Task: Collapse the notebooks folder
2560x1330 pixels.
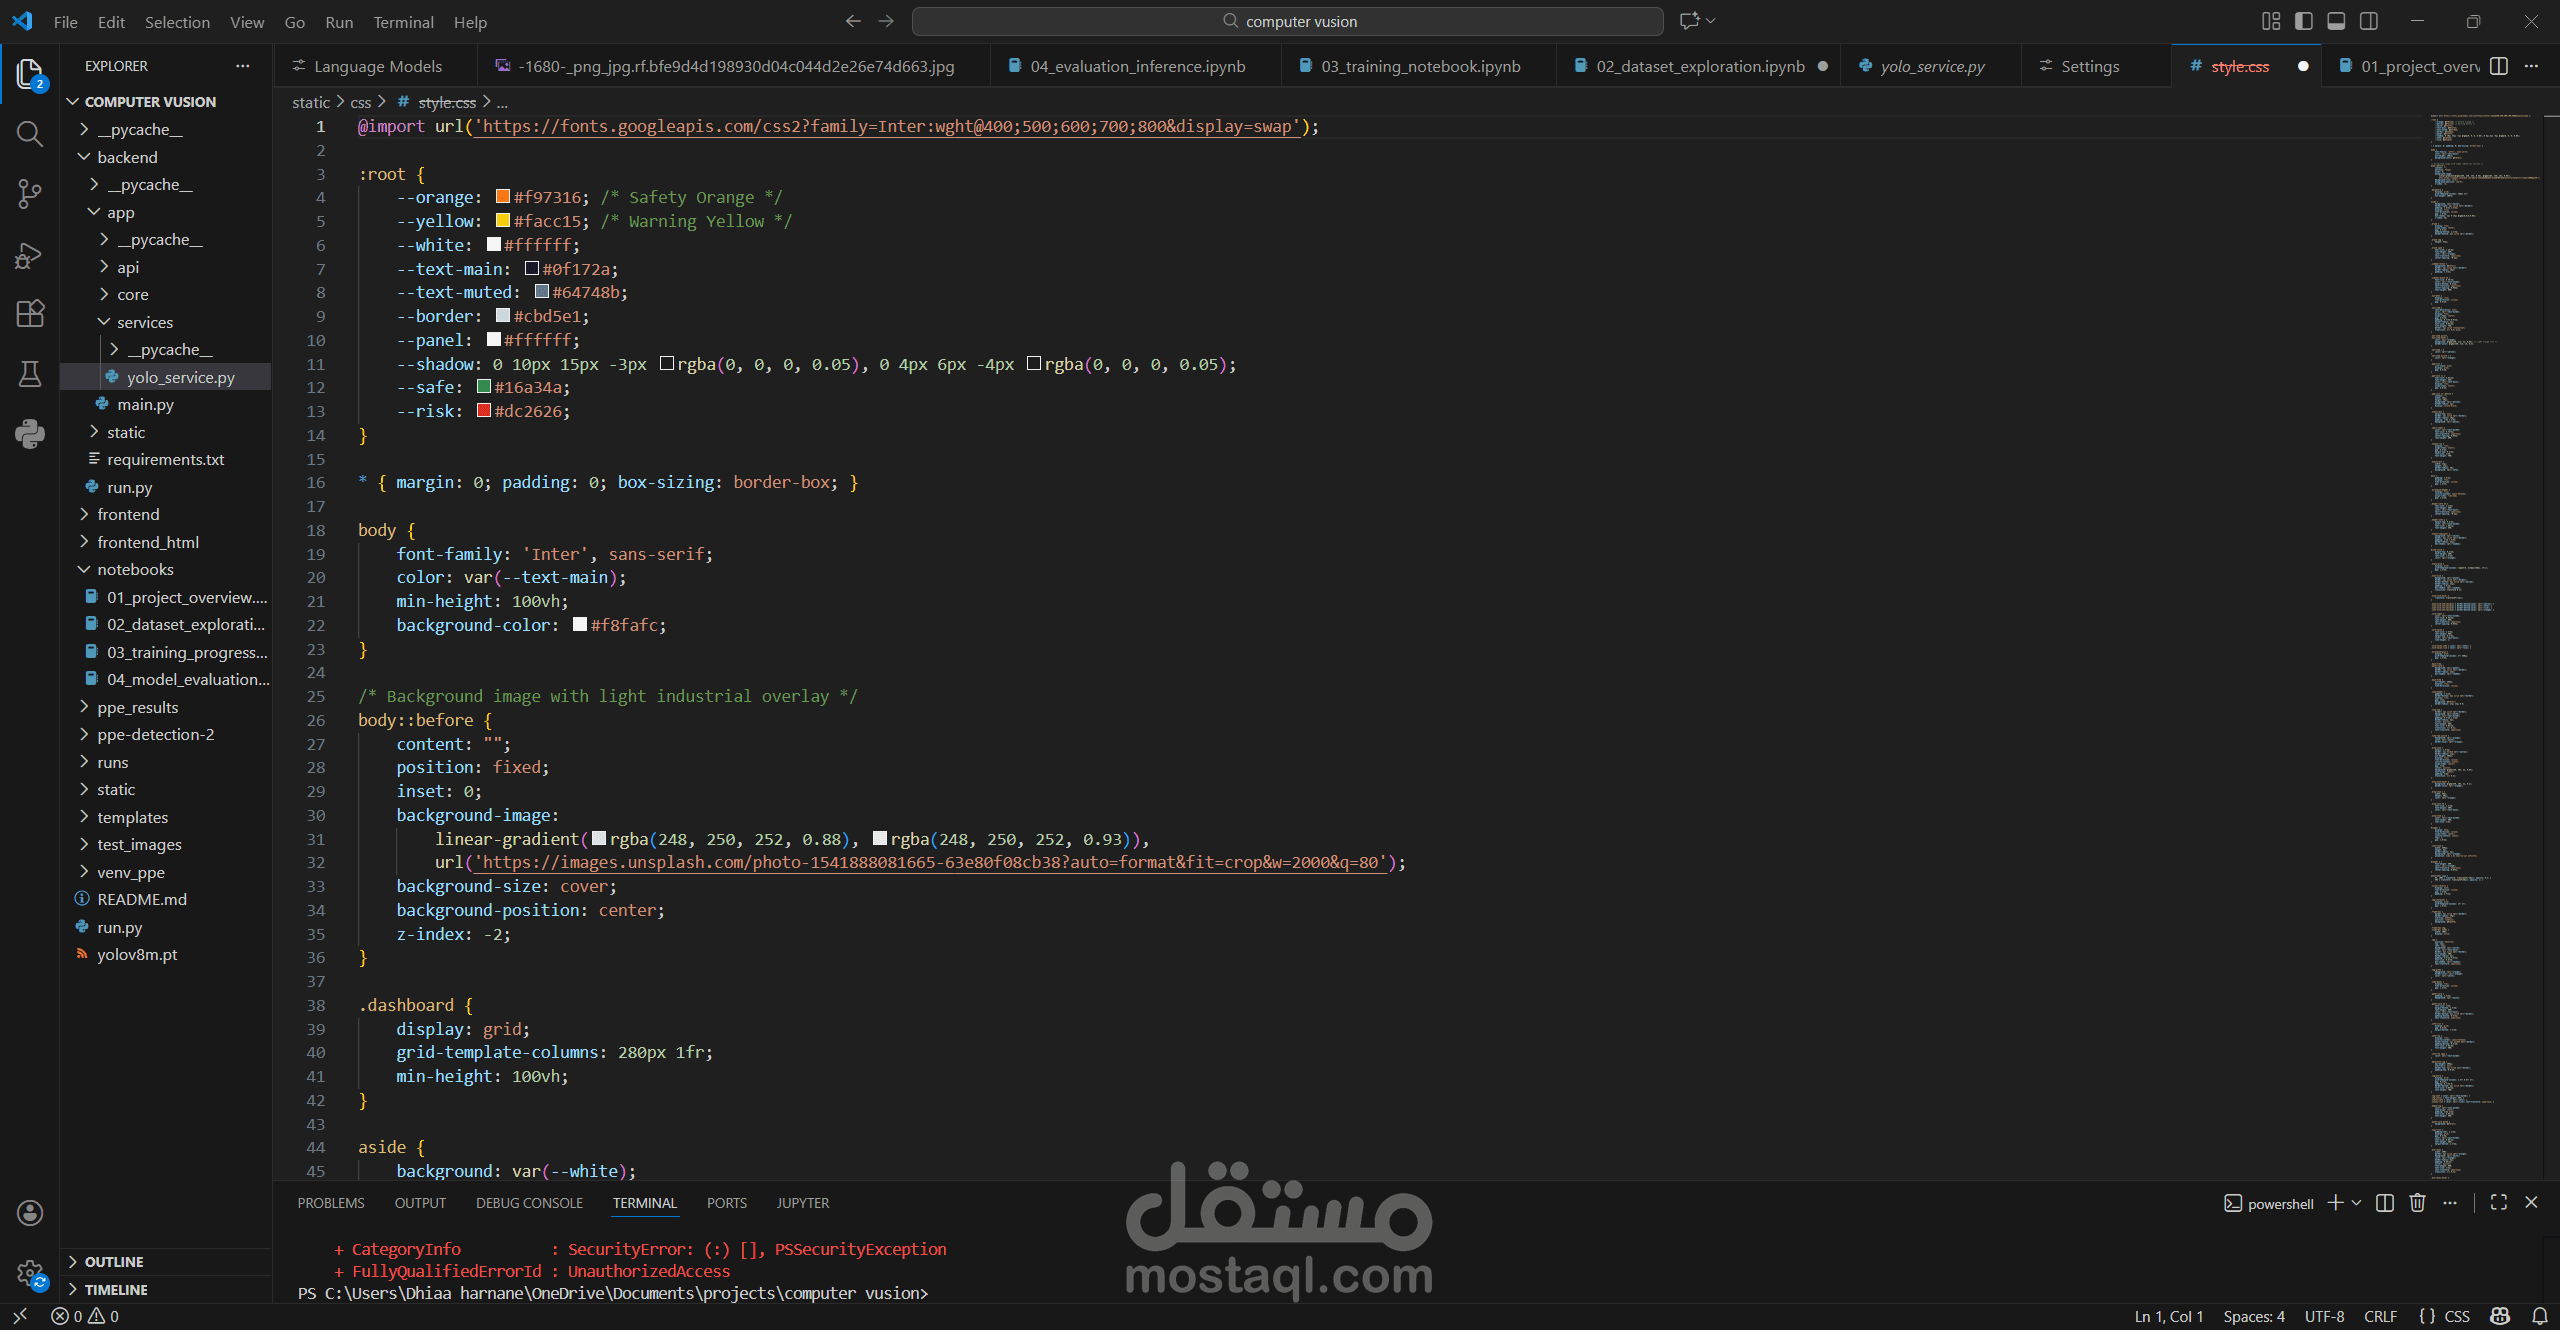Action: click(135, 569)
